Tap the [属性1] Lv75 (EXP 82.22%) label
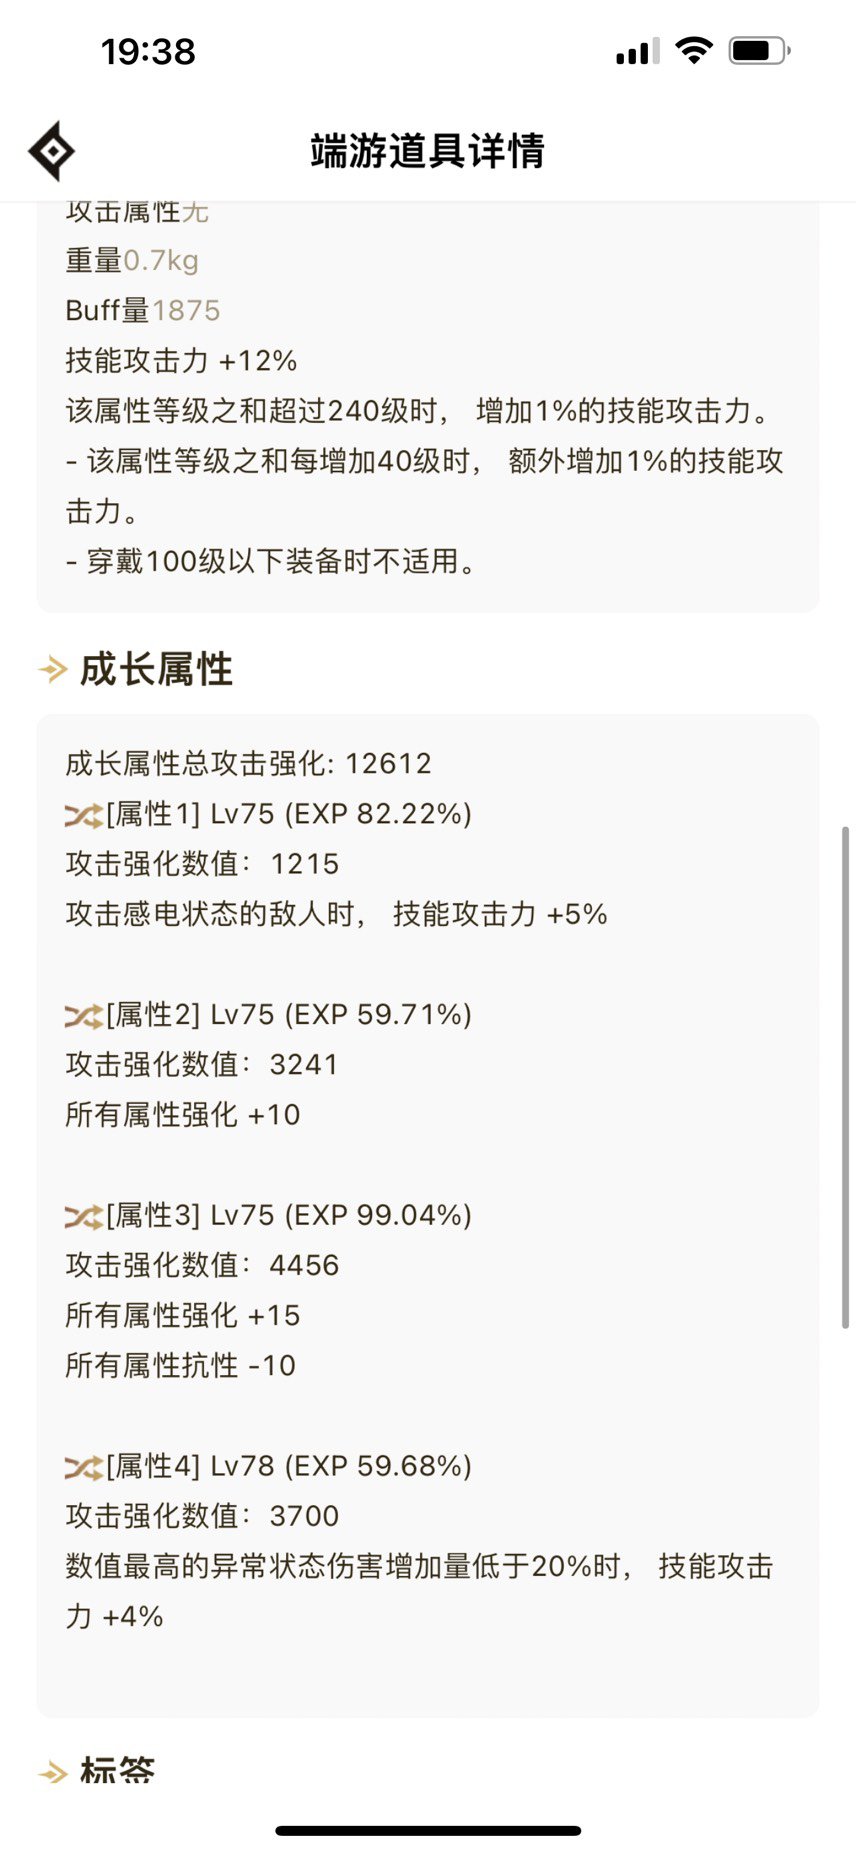Screen dimensions: 856x1852 (289, 814)
